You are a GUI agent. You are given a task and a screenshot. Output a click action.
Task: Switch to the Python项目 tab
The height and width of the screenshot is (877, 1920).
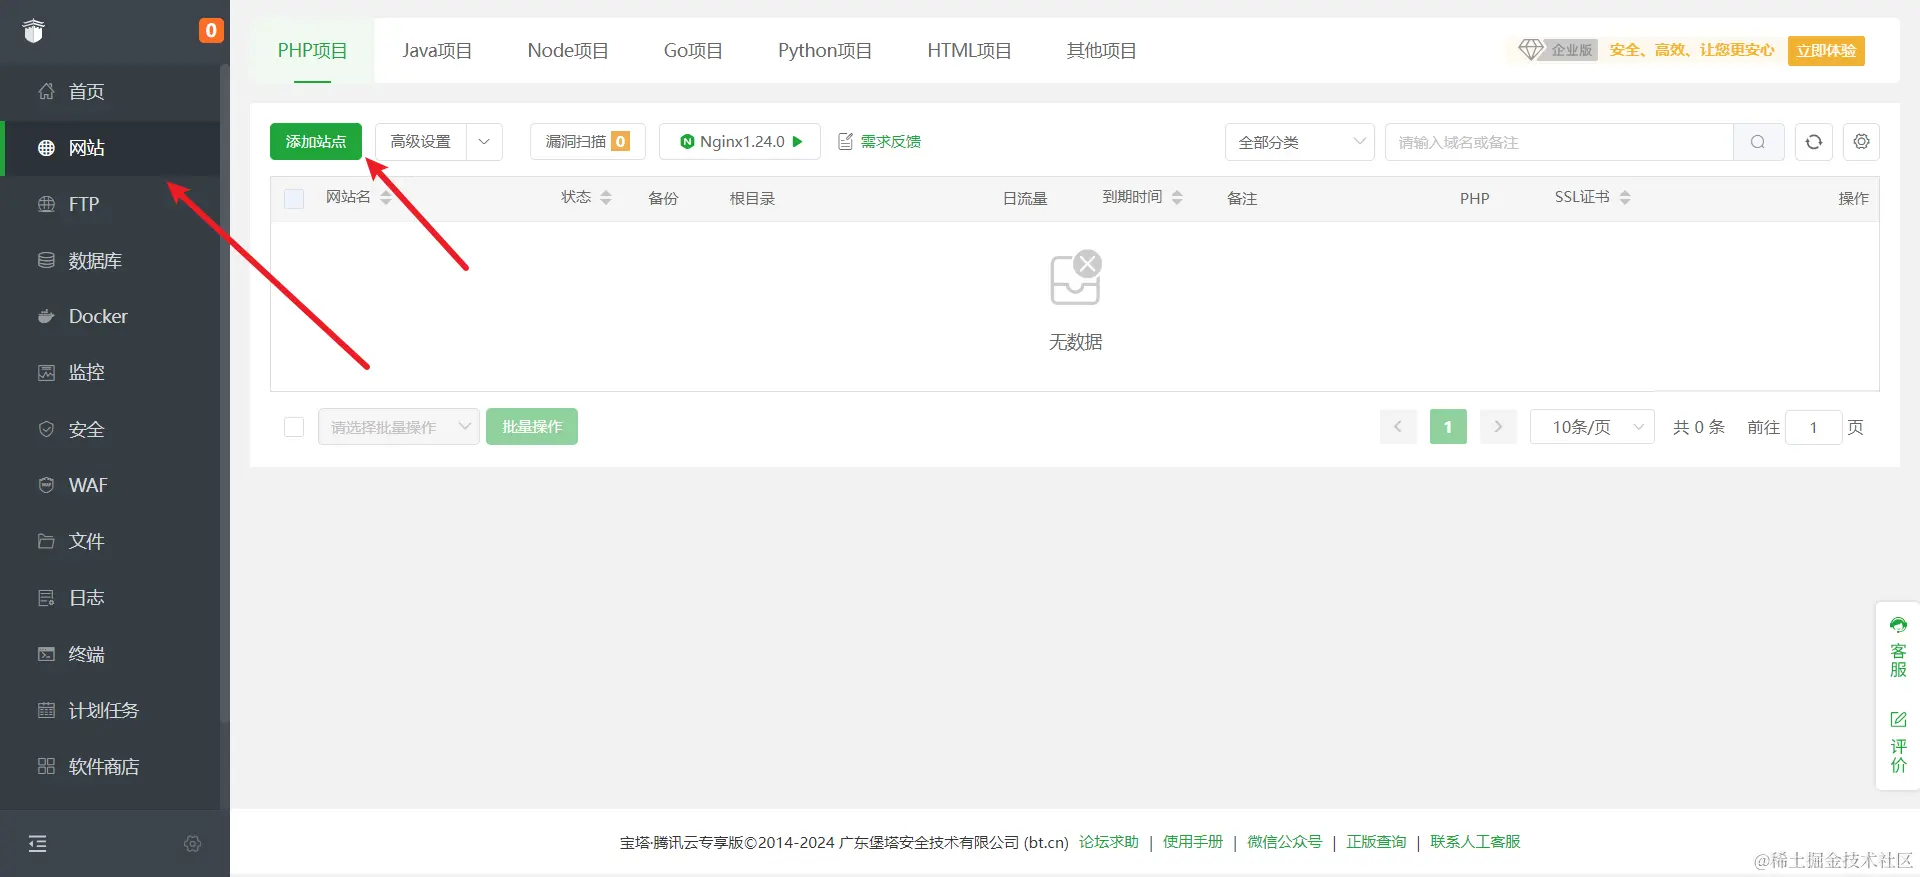coord(825,50)
